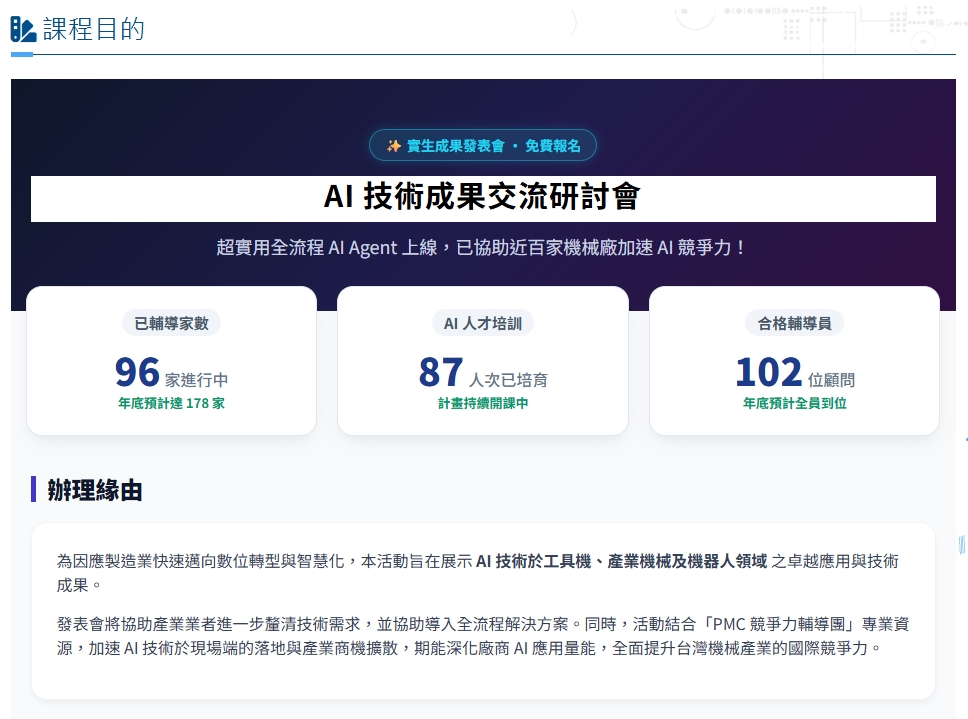Image resolution: width=968 pixels, height=719 pixels.
Task: Click the text 年底預計全員到位
Action: click(795, 404)
